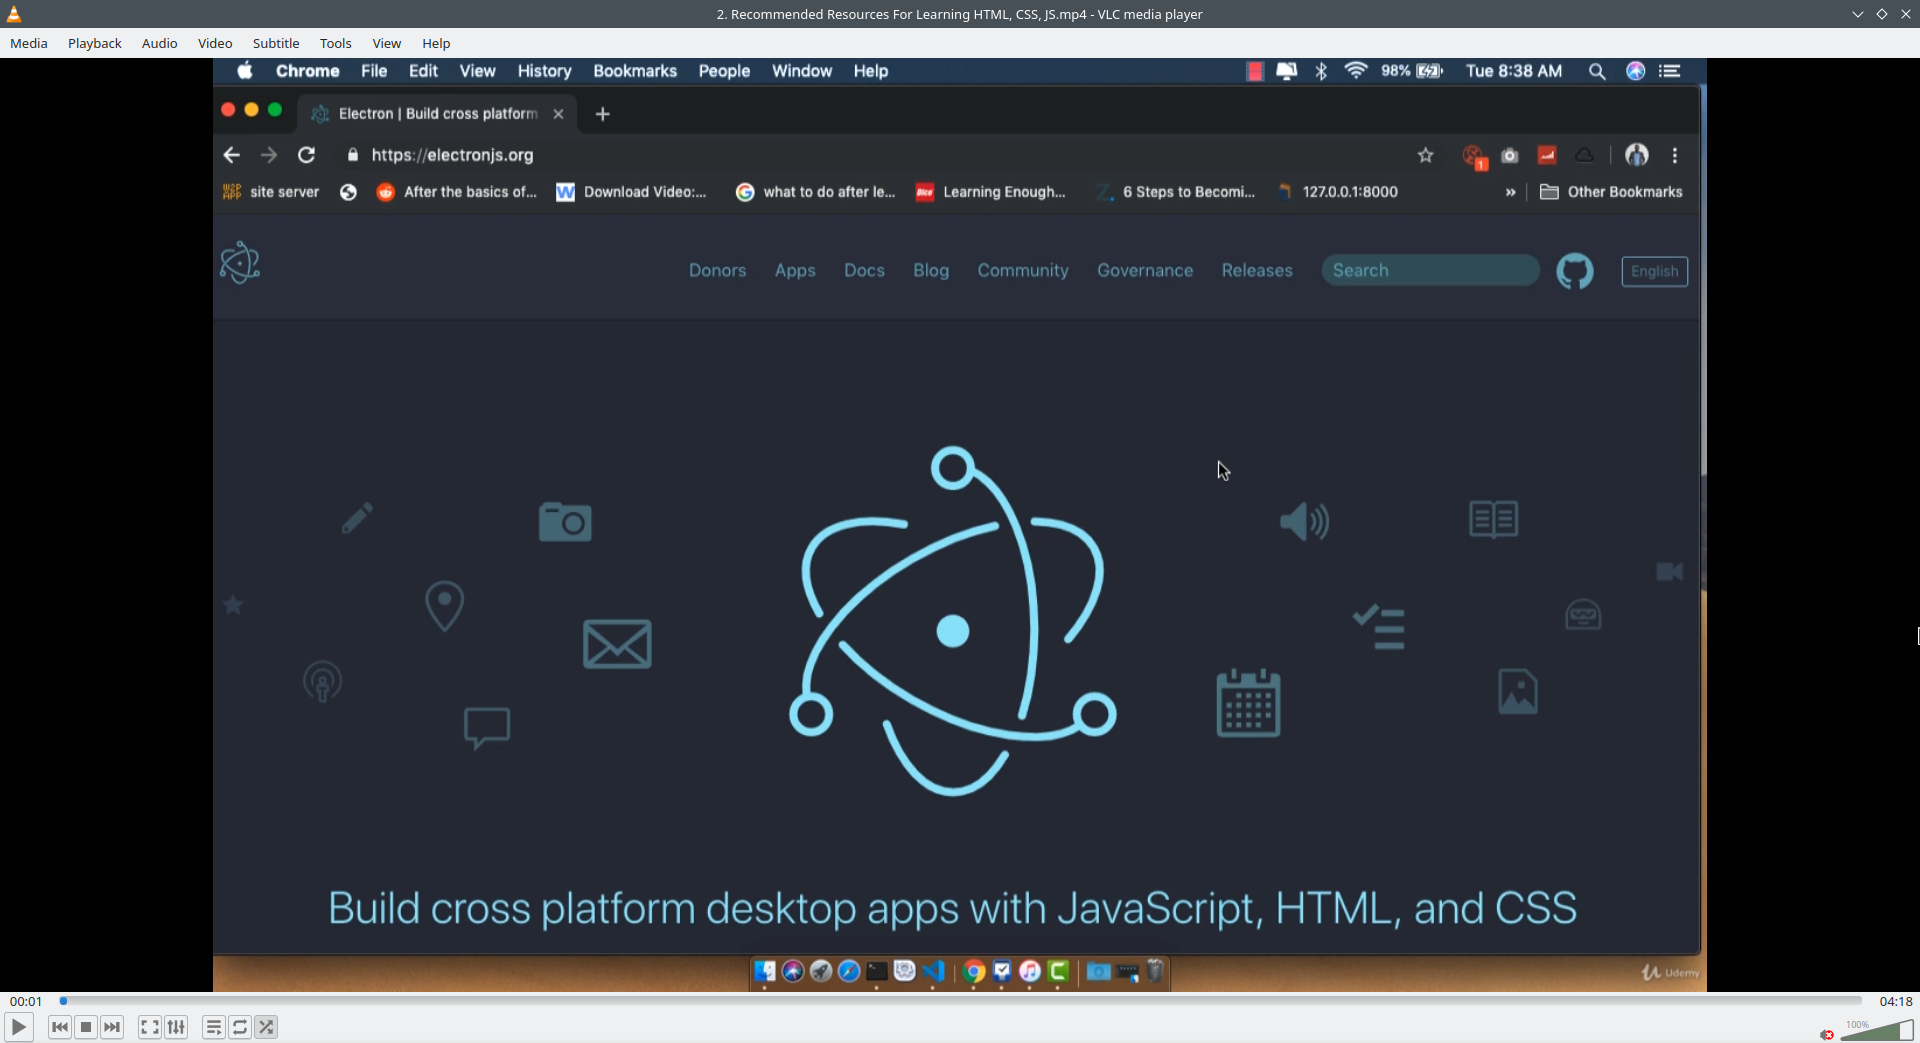Screen dimensions: 1920x1043
Task: Select the Electron tab in Chrome
Action: (438, 114)
